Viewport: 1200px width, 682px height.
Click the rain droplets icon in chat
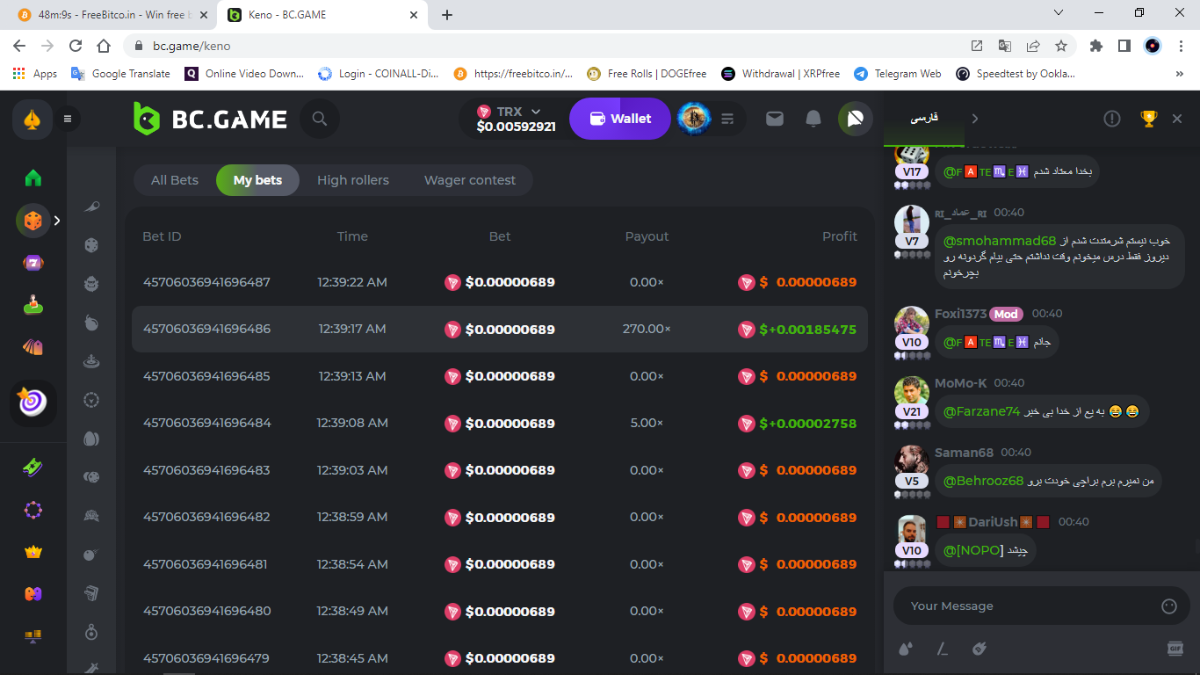906,649
